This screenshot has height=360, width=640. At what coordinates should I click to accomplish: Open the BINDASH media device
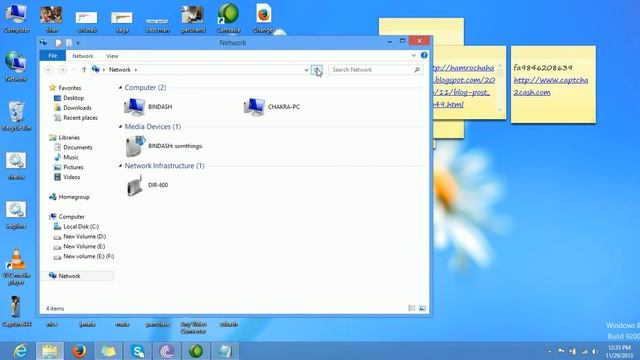[x=163, y=146]
